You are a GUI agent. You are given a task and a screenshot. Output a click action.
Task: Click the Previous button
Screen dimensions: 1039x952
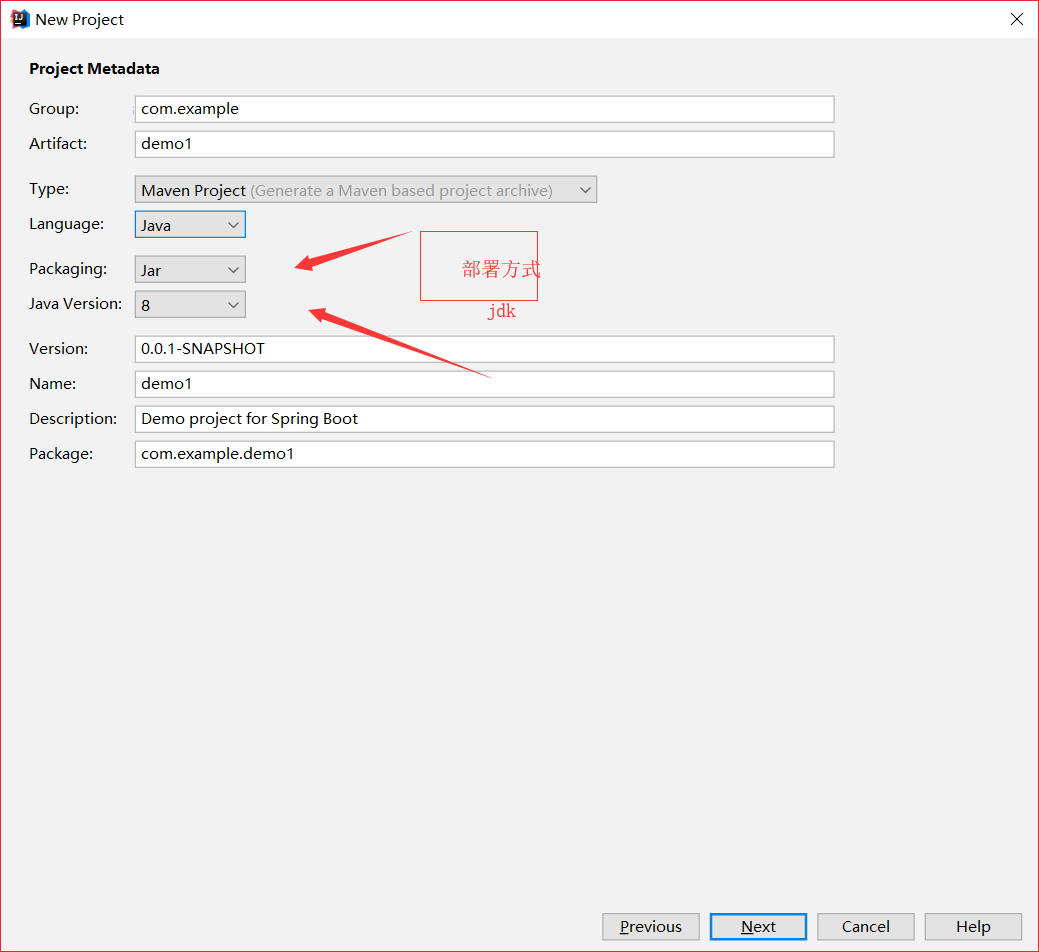coord(651,926)
